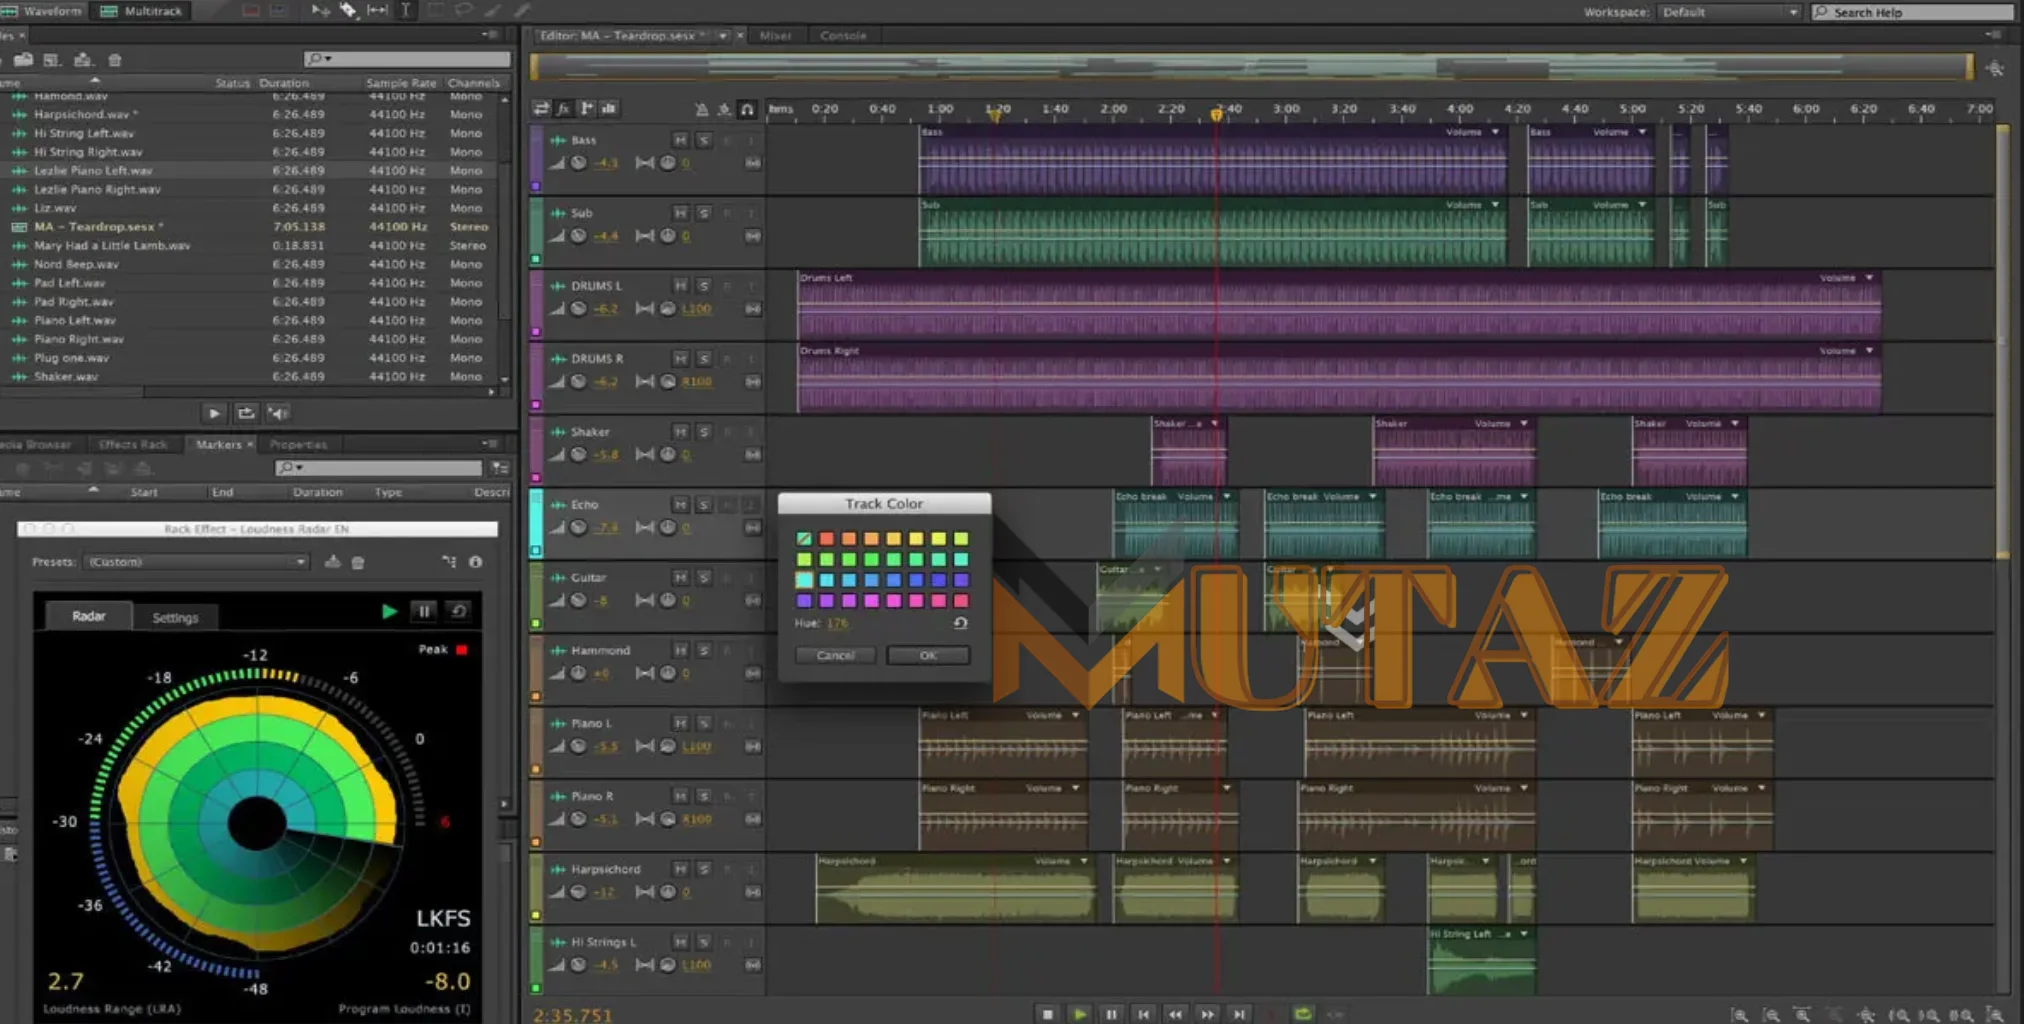2024x1024 pixels.
Task: Solo the Bass track
Action: point(704,140)
